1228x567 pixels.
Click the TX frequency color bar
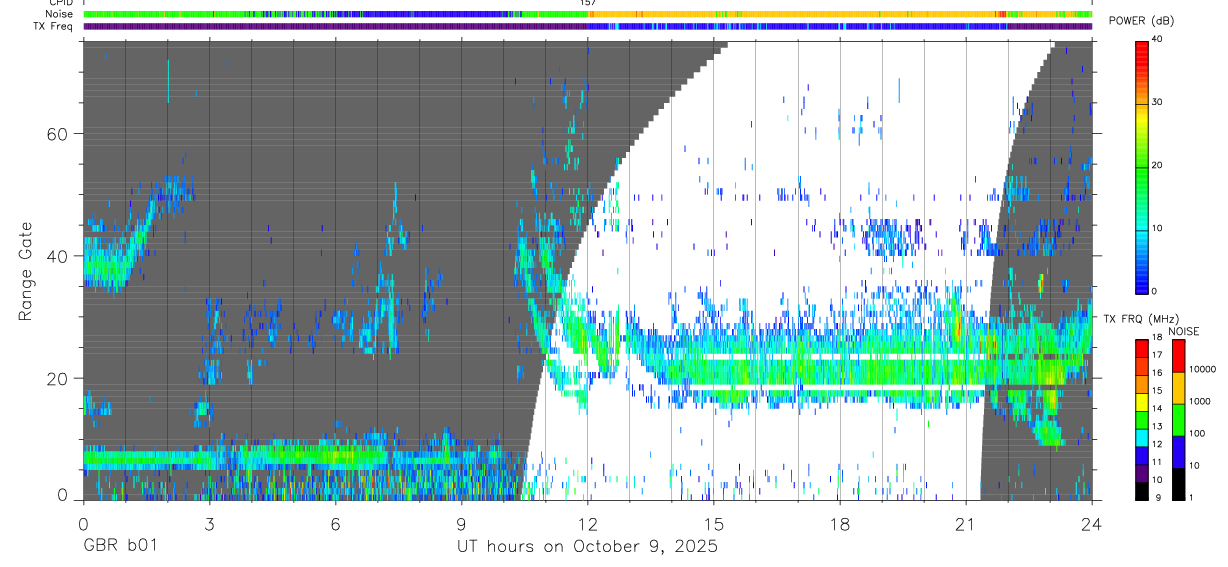(1142, 420)
